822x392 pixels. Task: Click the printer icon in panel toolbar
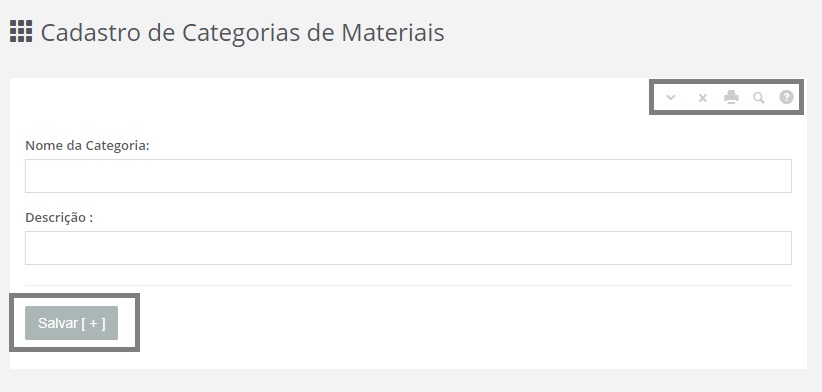(731, 97)
